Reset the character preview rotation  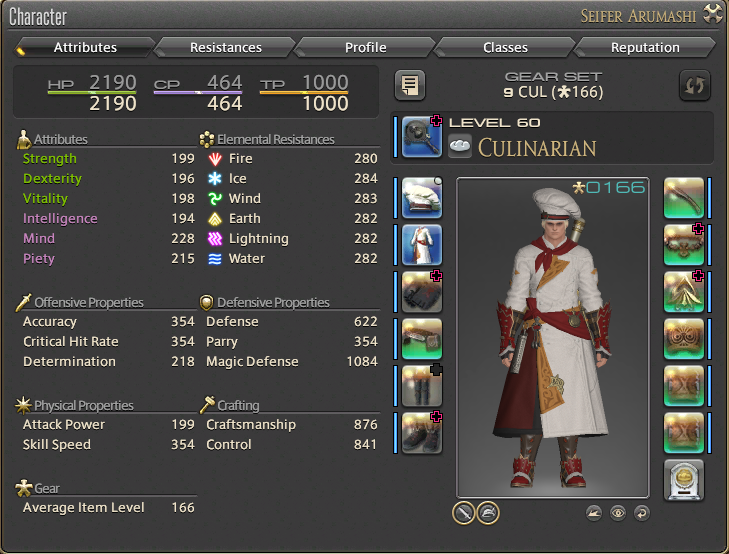pos(642,513)
